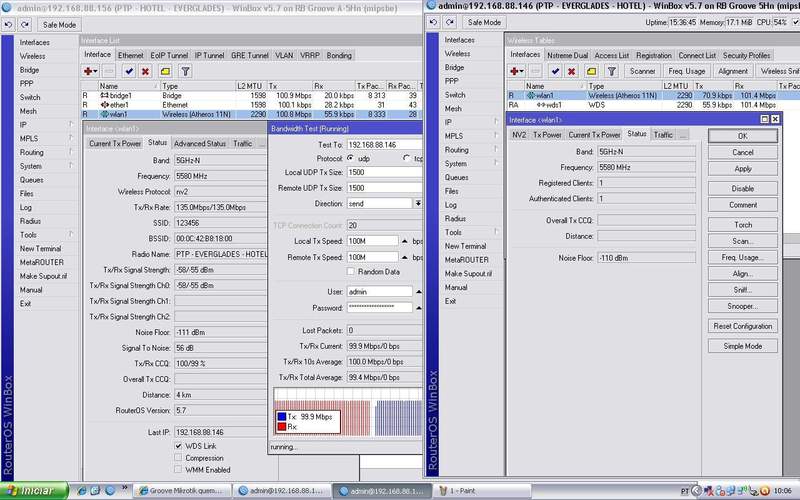Toggle Compression checkbox
The image size is (800, 500).
pos(178,458)
